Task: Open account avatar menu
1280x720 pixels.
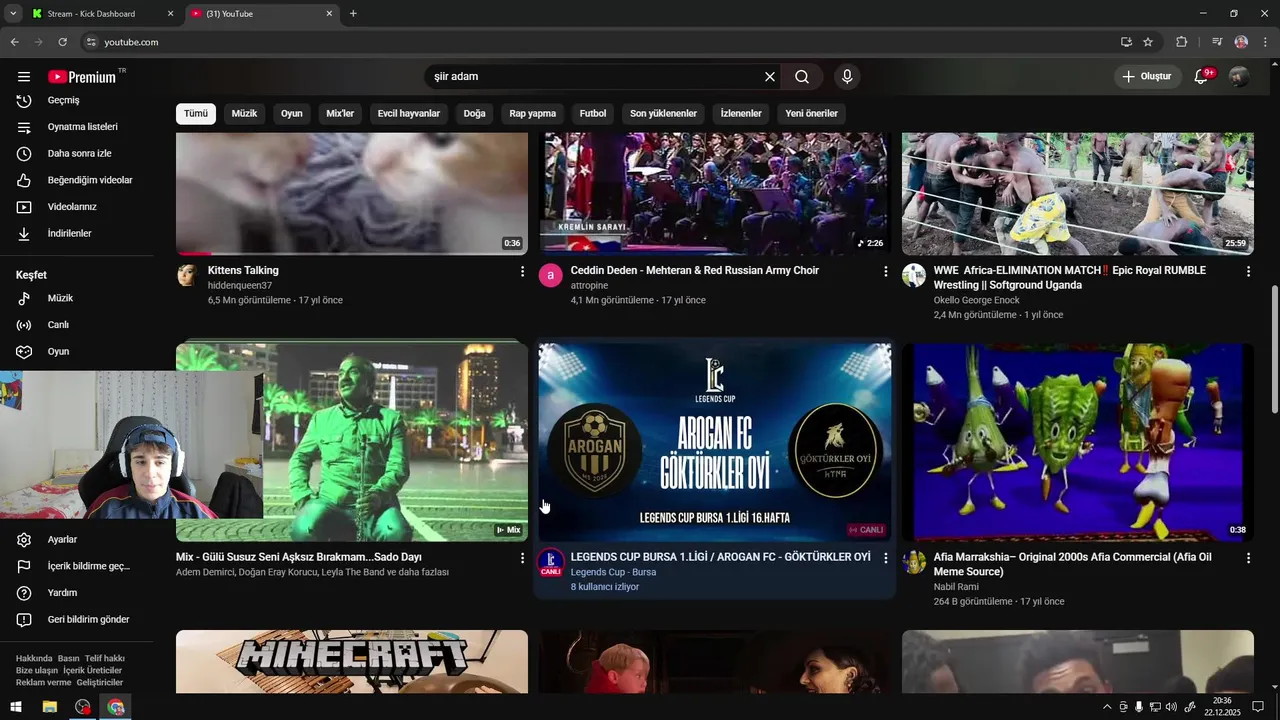Action: click(x=1239, y=77)
